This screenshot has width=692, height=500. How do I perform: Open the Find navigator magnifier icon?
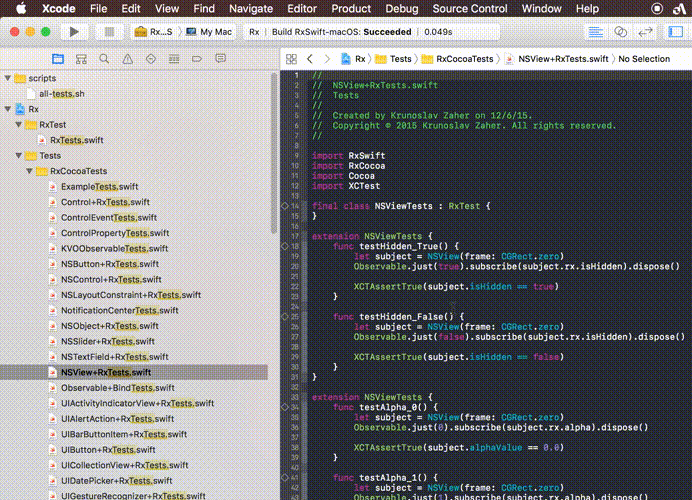tap(104, 59)
